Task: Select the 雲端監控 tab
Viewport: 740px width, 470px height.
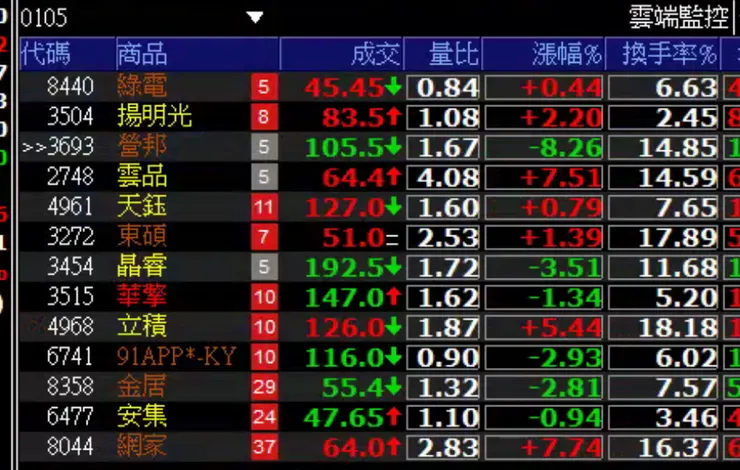Action: pos(679,18)
